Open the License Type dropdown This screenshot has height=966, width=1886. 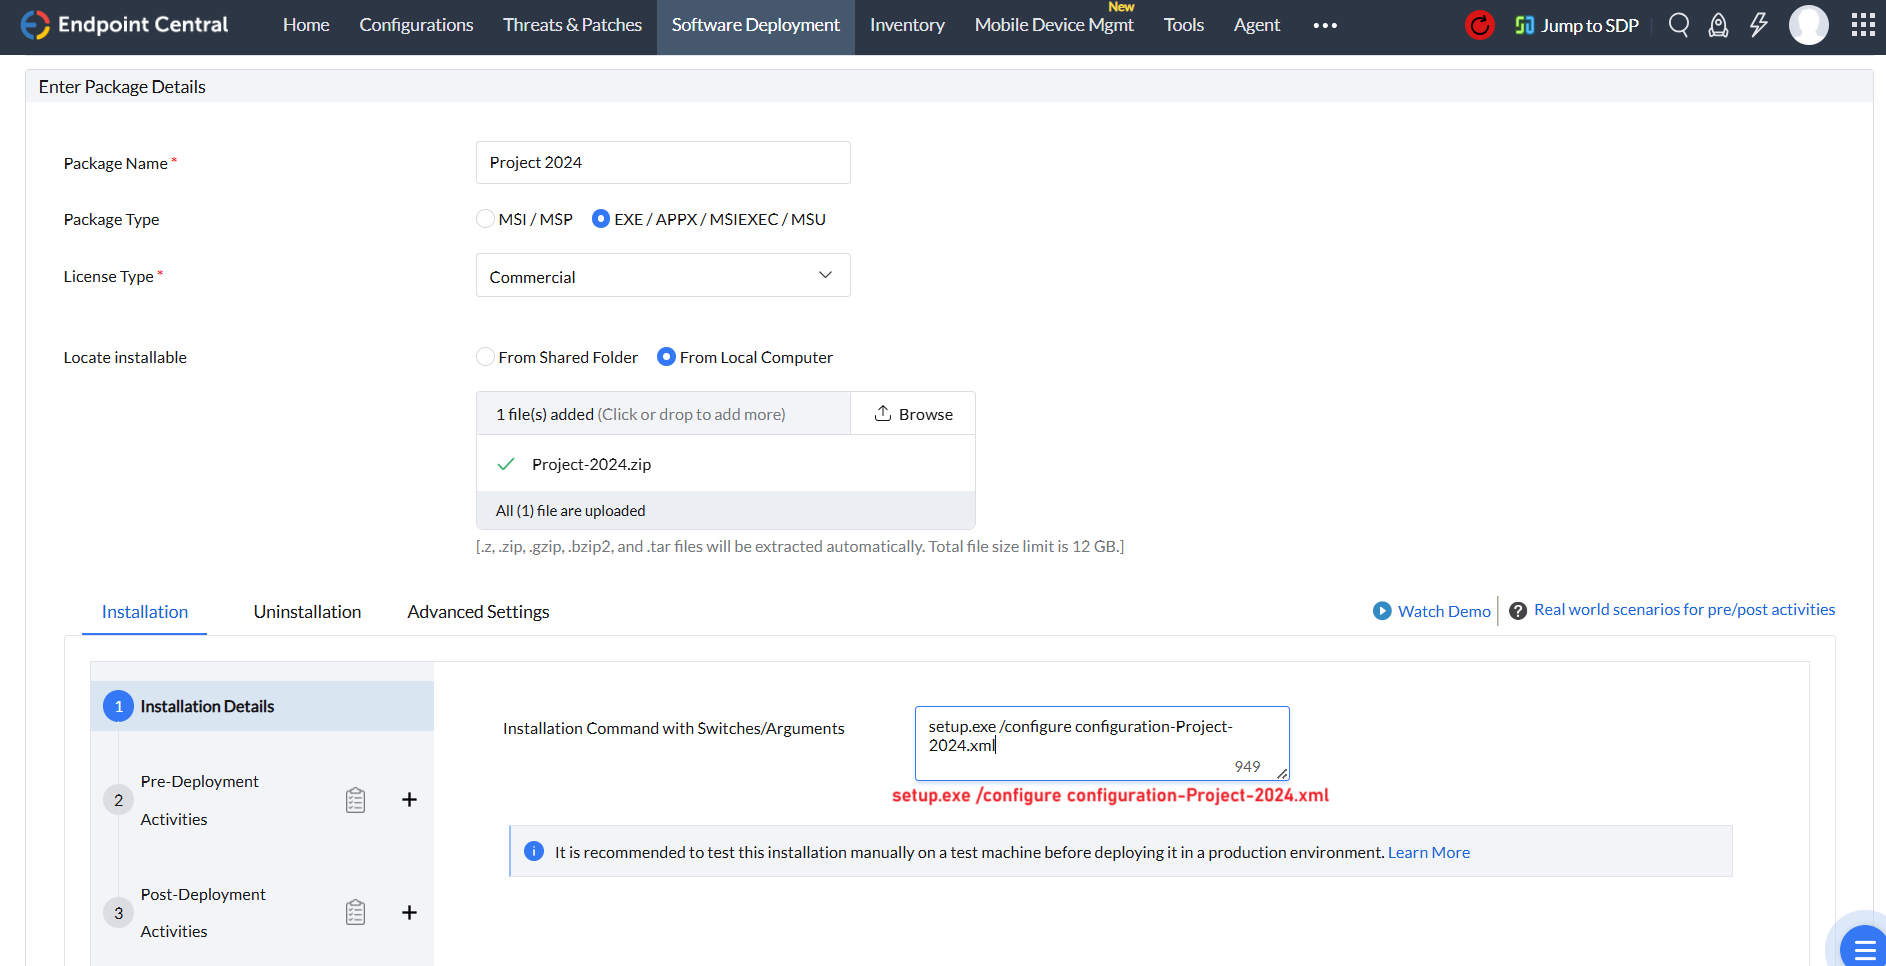point(663,276)
